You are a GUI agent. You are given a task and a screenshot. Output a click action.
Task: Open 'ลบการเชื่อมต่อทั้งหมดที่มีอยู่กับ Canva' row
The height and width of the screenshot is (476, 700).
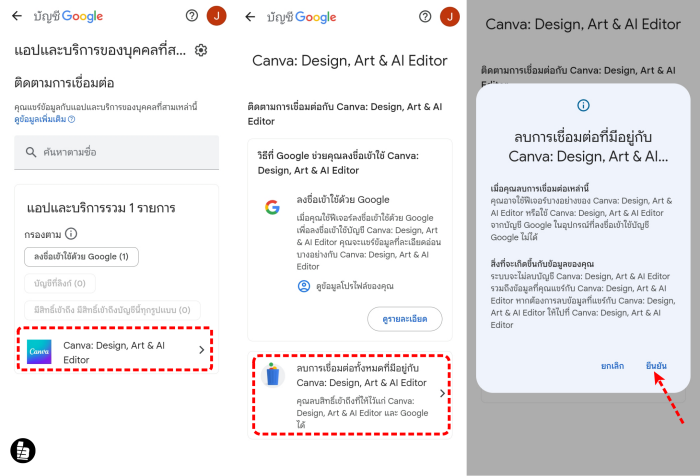tap(351, 395)
